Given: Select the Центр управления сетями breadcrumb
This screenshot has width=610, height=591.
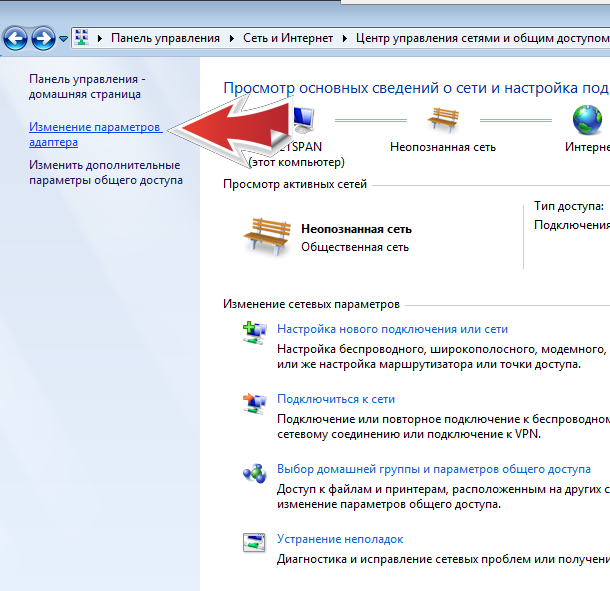Looking at the screenshot, I should 482,38.
